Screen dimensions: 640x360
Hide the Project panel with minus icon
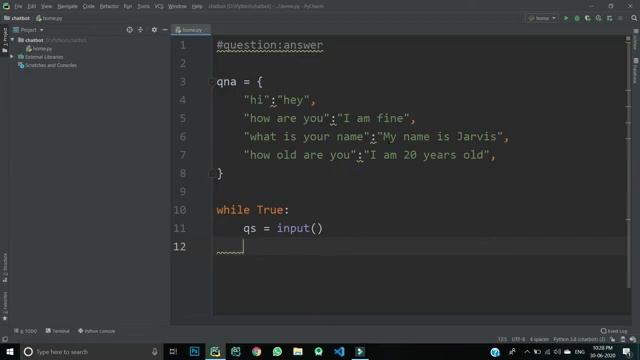click(165, 30)
